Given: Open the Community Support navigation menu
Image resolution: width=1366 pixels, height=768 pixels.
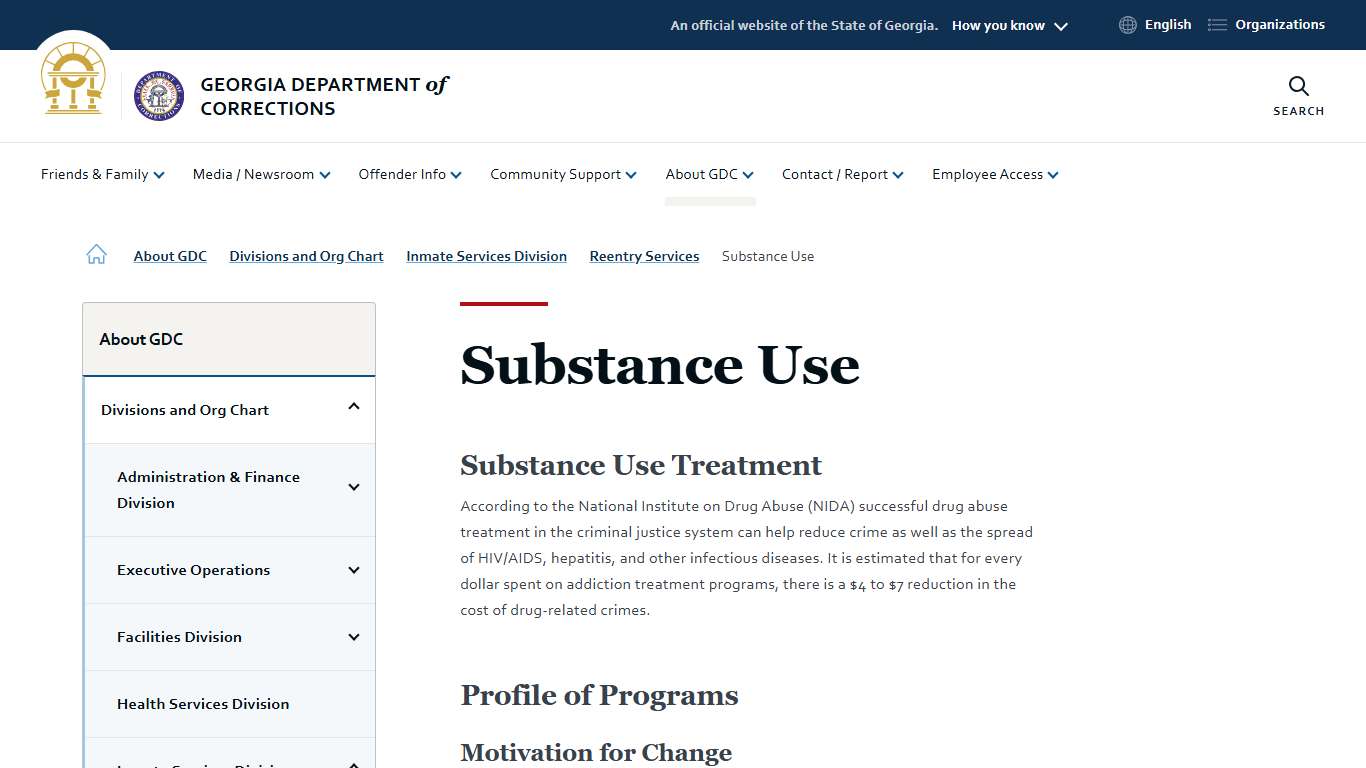Looking at the screenshot, I should coord(562,174).
